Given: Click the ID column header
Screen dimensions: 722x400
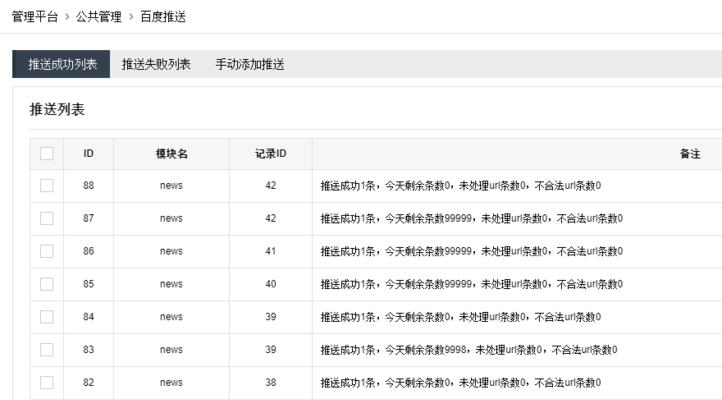Looking at the screenshot, I should coord(88,153).
